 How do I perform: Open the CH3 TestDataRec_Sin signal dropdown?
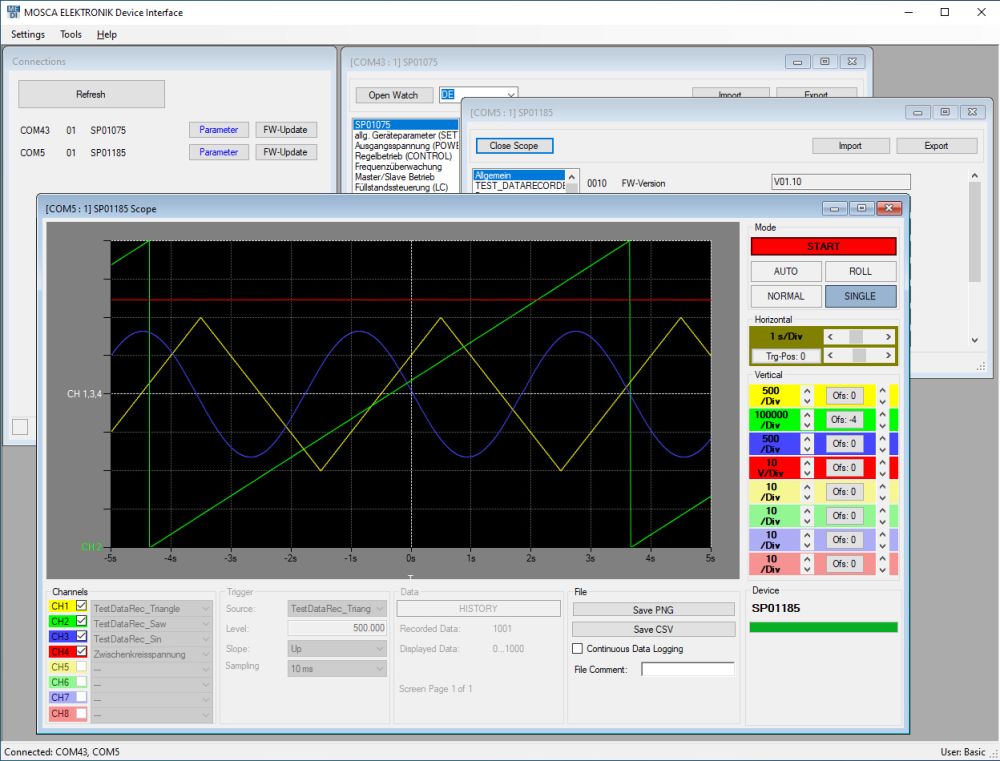[x=152, y=639]
